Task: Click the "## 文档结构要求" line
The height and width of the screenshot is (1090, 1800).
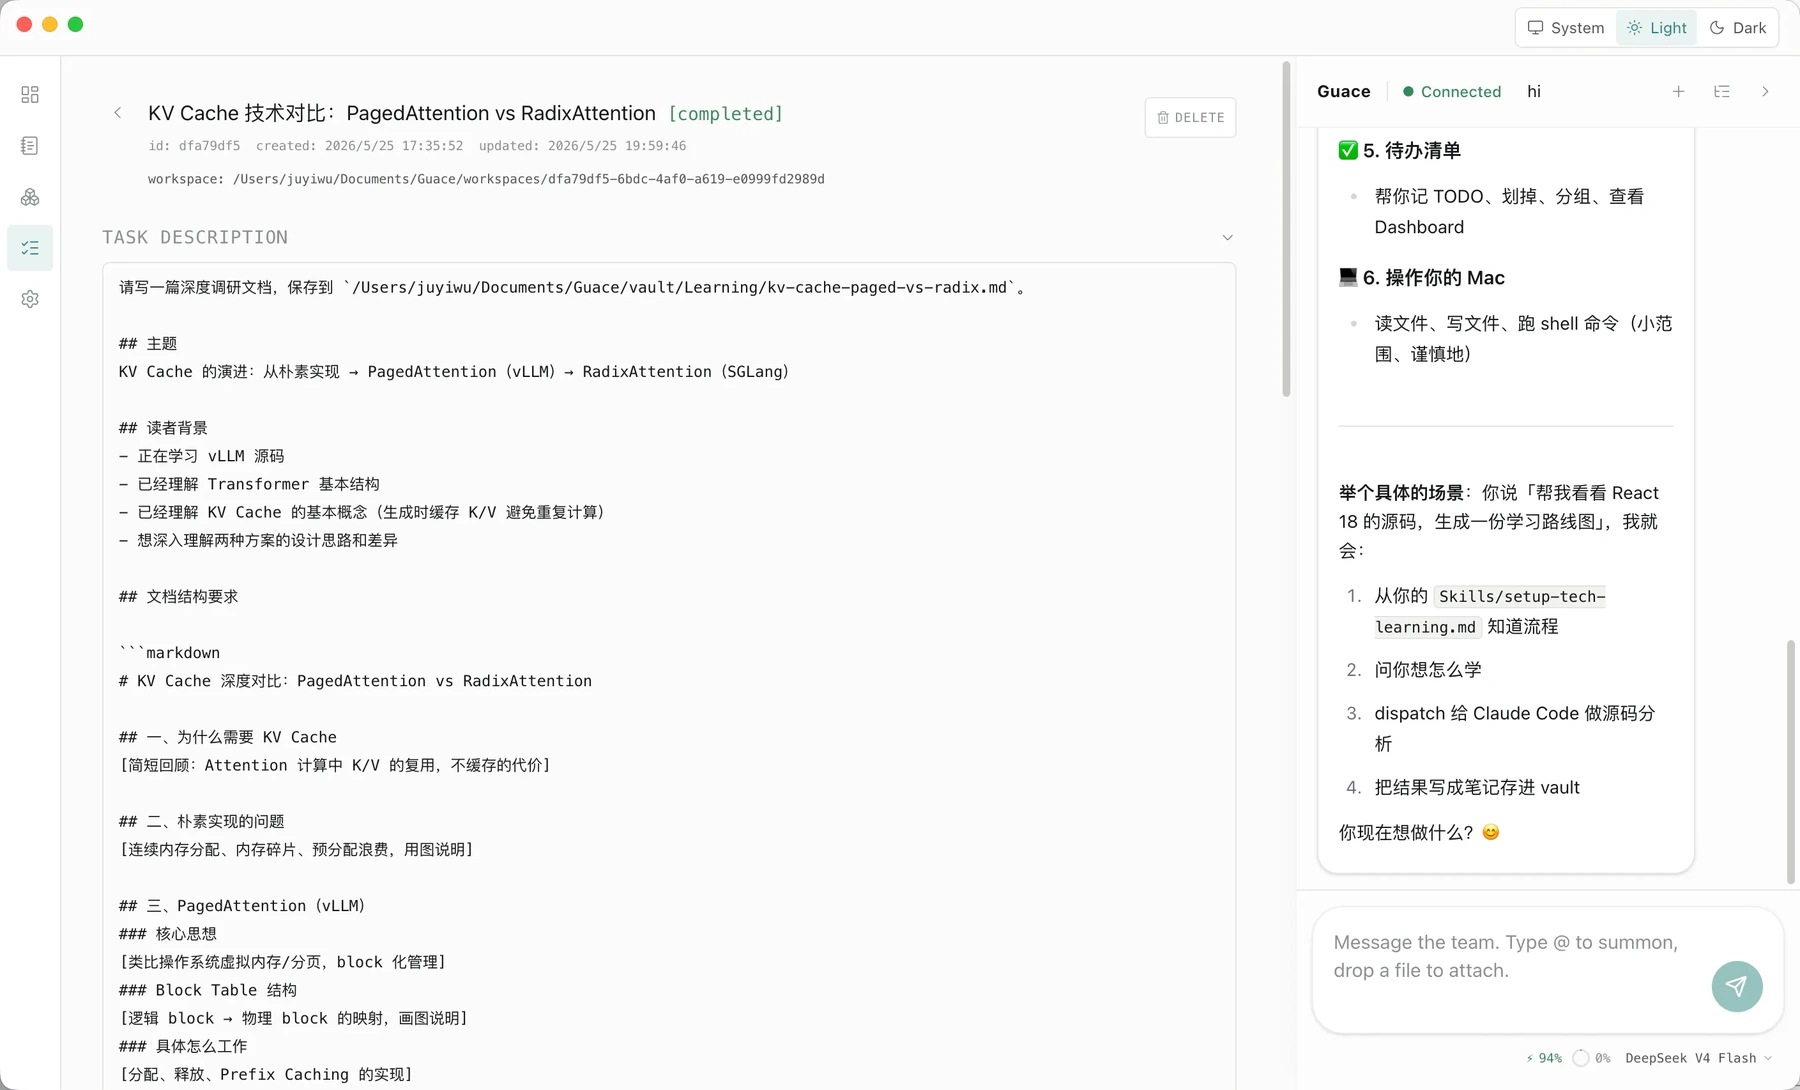Action: [x=179, y=597]
